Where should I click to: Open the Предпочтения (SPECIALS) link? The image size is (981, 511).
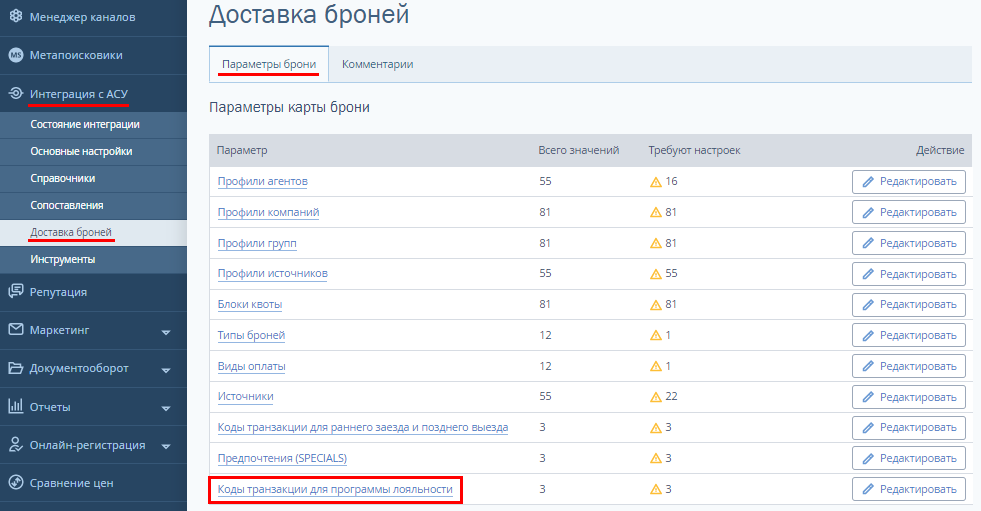[282, 458]
